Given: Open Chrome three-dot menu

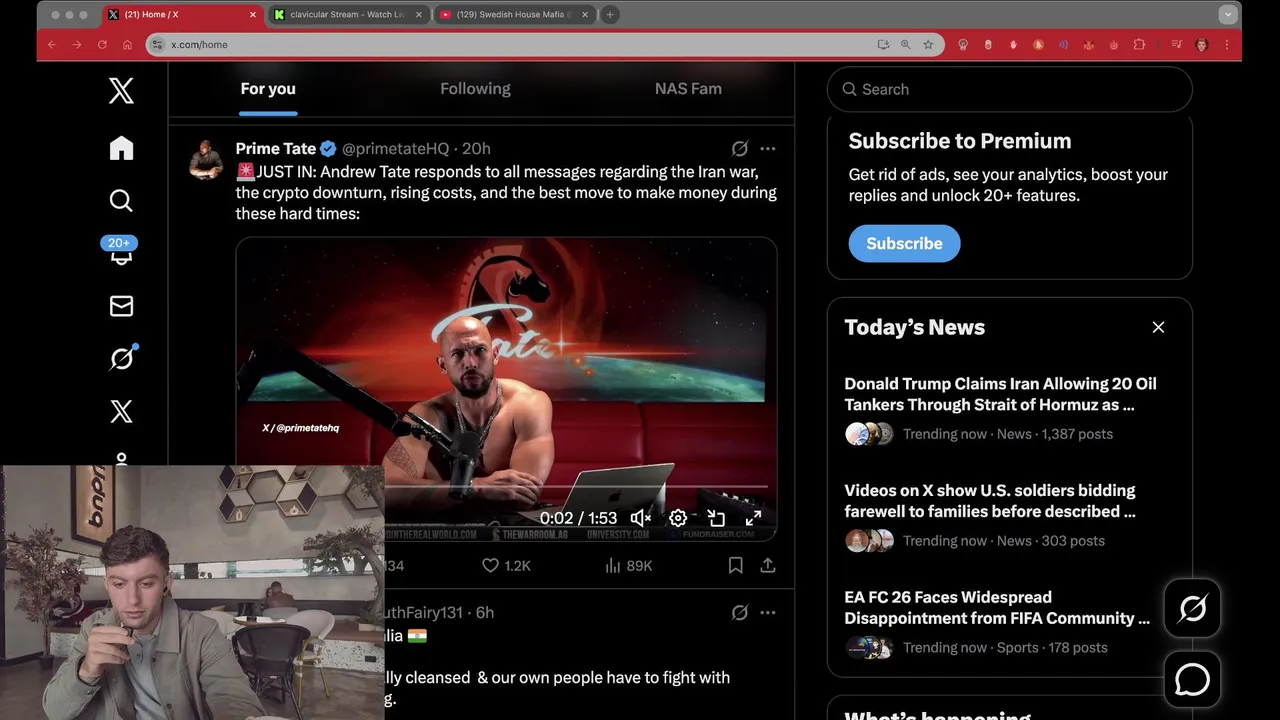Looking at the screenshot, I should coord(1227,44).
